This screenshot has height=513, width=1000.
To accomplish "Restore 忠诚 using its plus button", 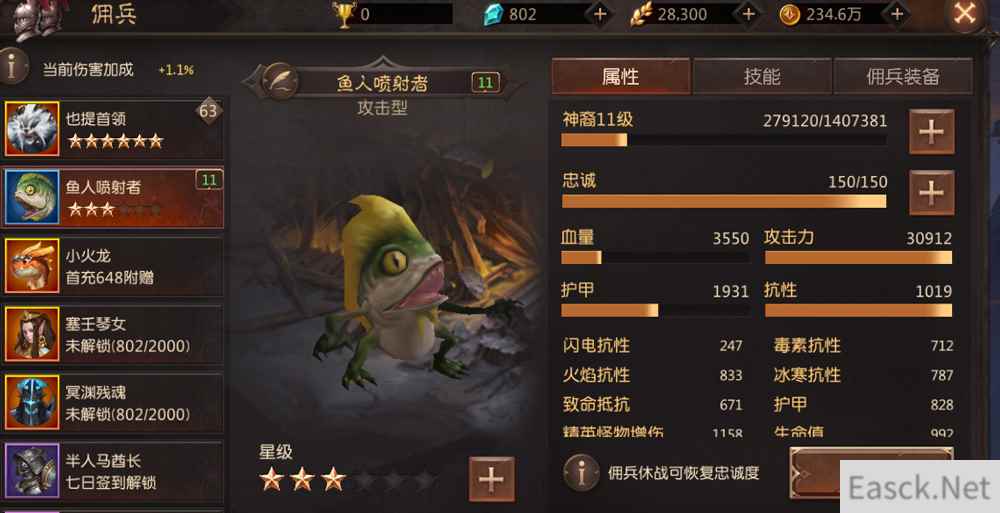I will (931, 192).
